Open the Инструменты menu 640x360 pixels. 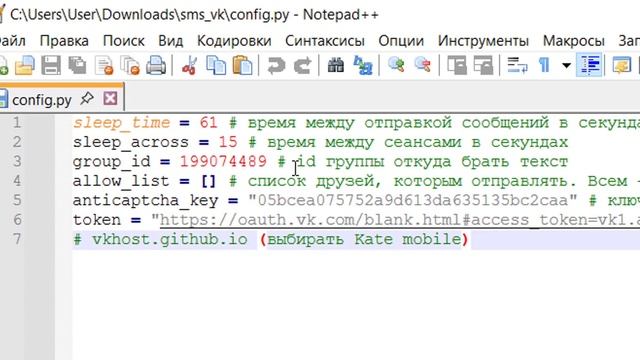point(483,41)
